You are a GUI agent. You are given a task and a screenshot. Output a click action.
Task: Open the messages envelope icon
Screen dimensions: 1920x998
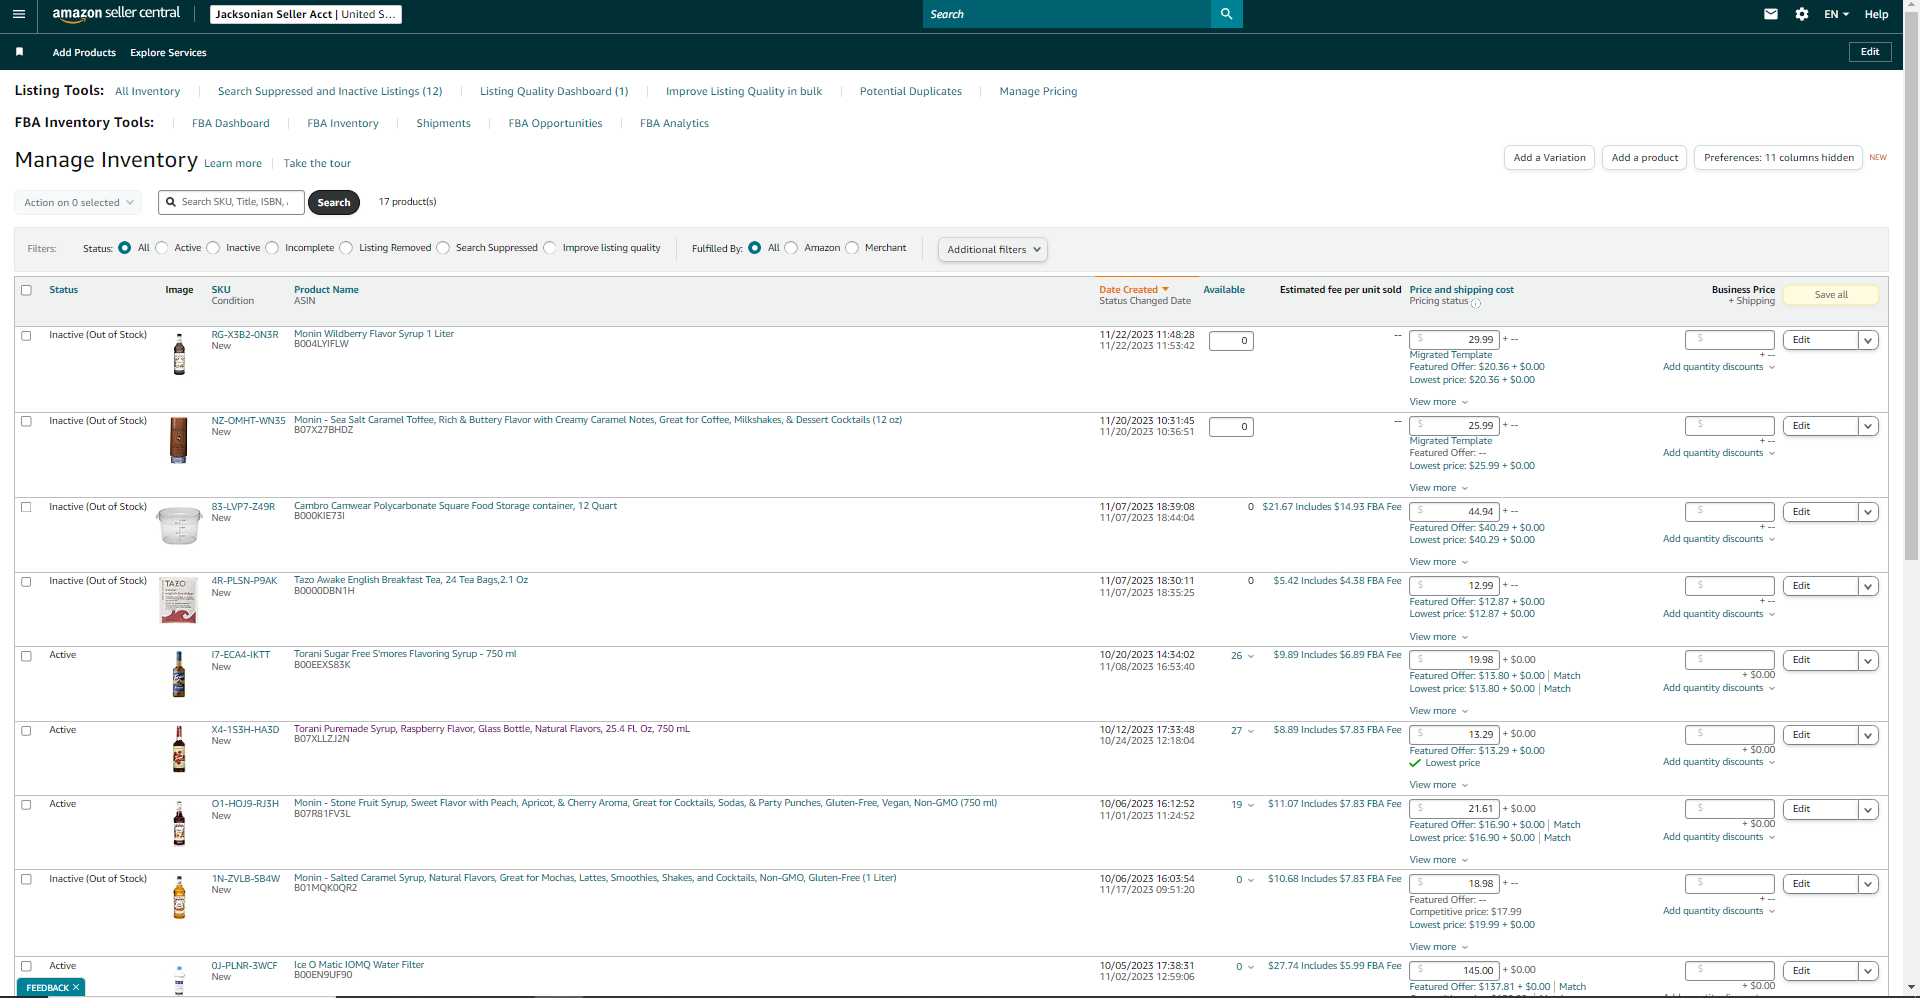[1771, 14]
